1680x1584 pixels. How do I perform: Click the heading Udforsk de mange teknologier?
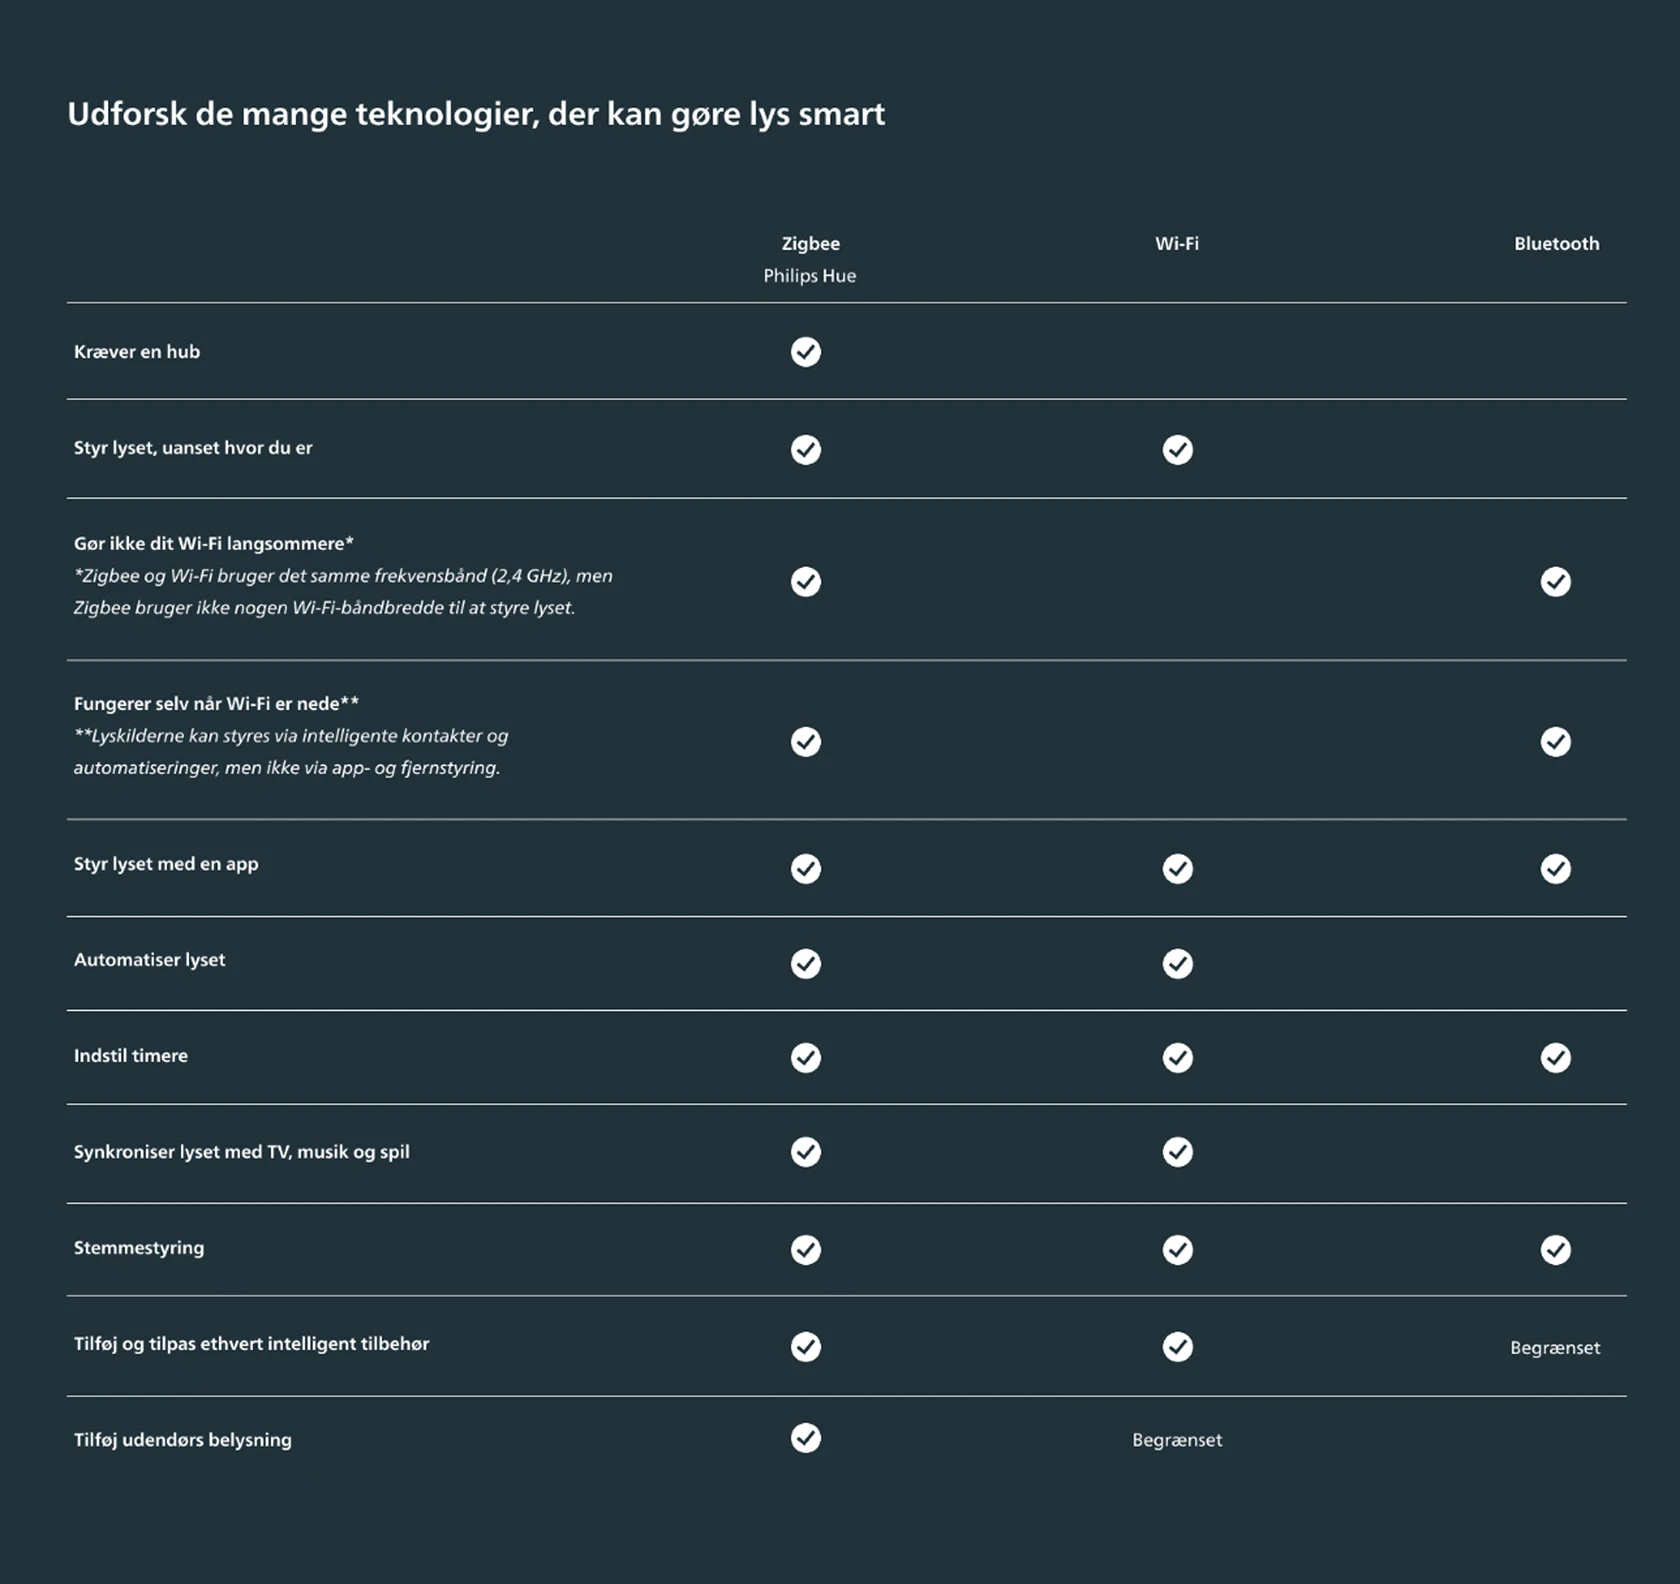pyautogui.click(x=475, y=114)
